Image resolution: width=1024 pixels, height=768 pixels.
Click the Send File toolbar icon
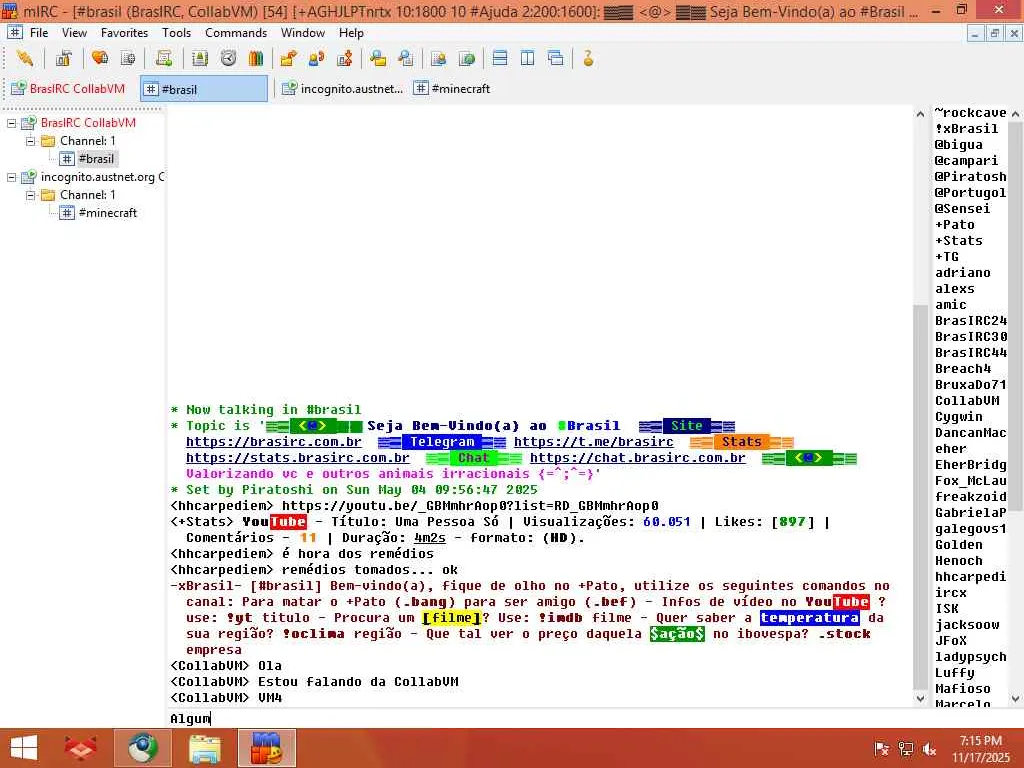coord(288,59)
